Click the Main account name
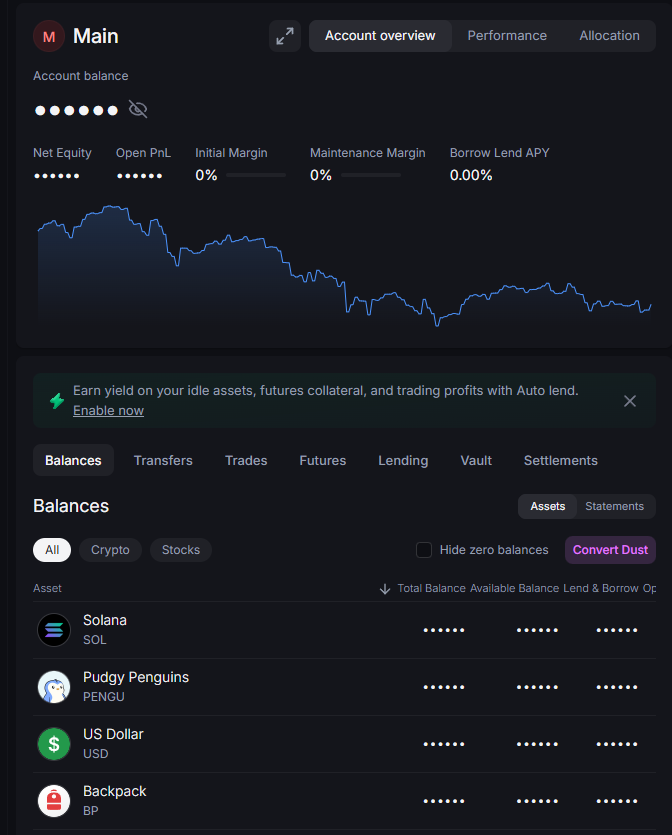 96,36
